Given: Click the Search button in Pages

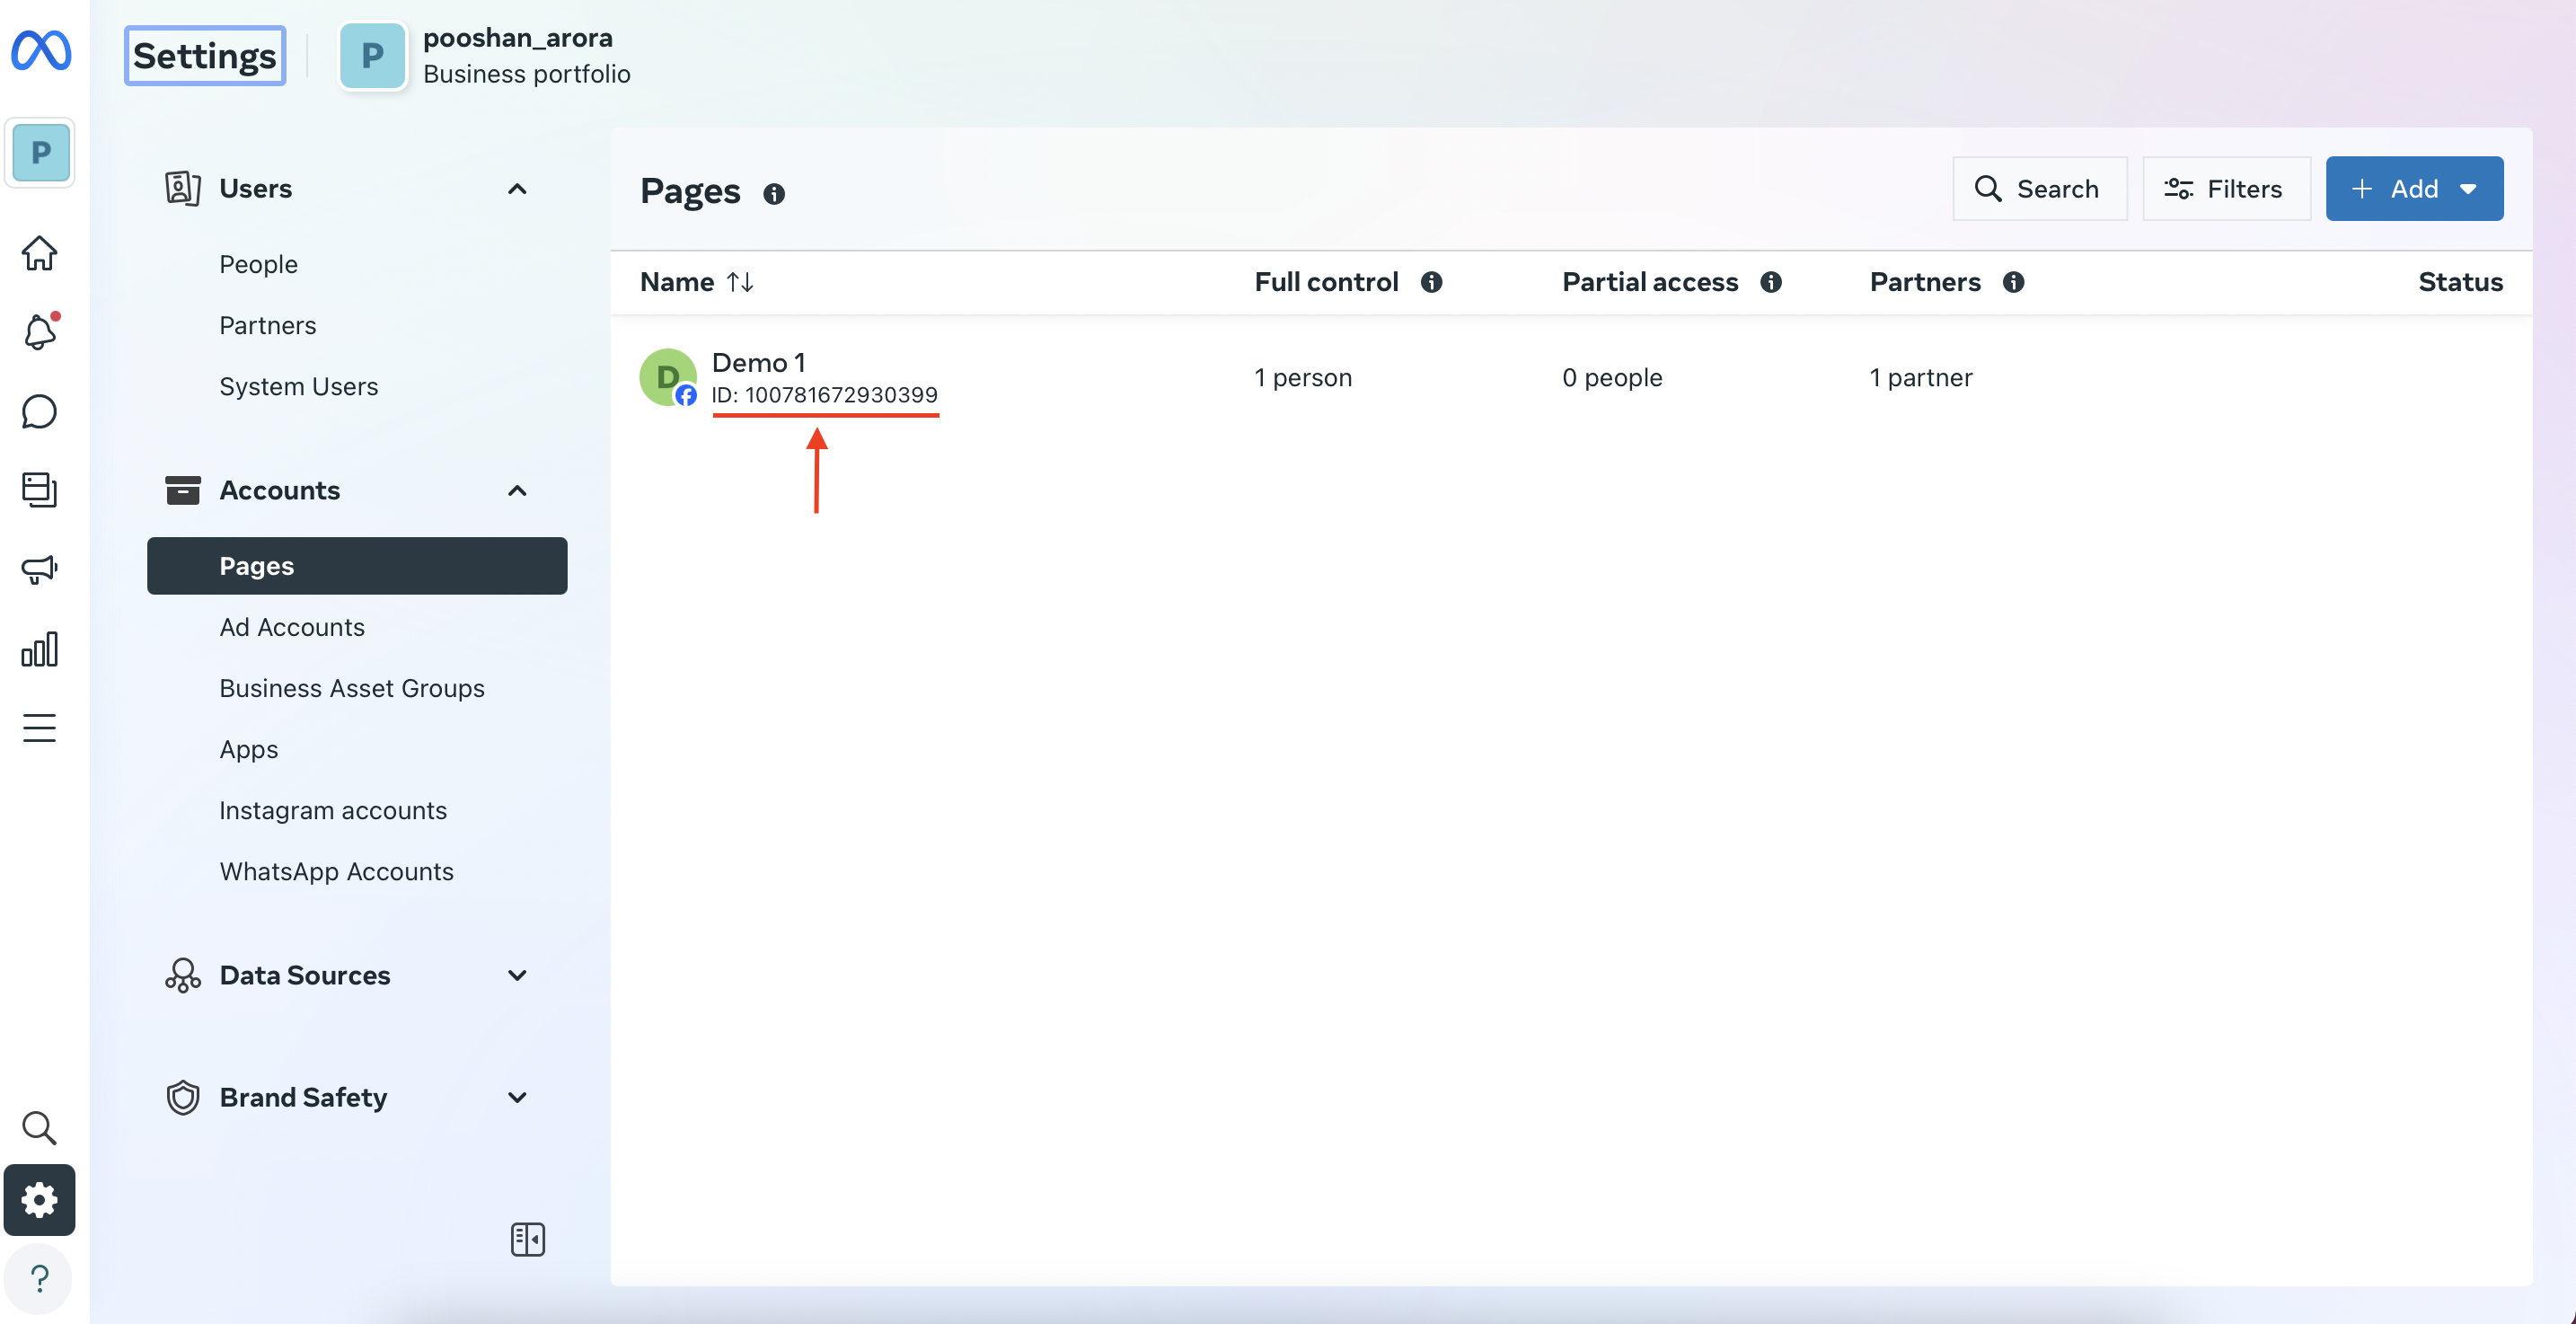Looking at the screenshot, I should pyautogui.click(x=2040, y=188).
